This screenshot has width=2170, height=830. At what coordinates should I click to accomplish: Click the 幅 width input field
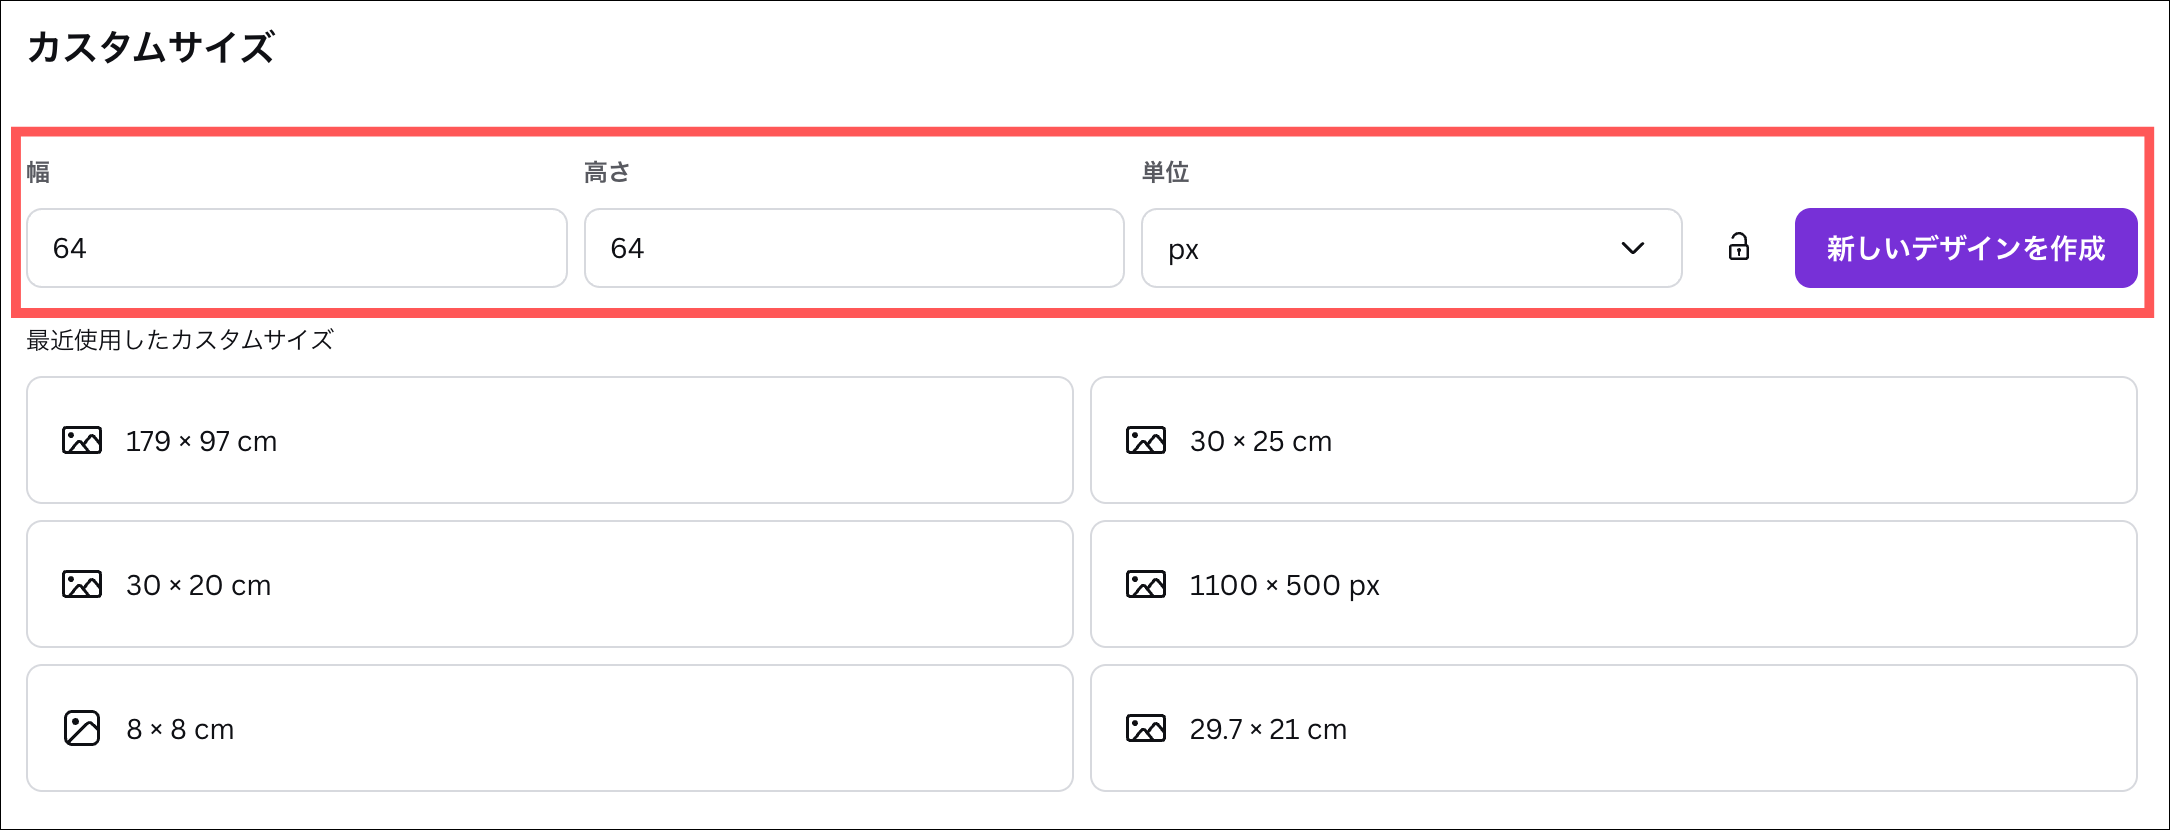(x=296, y=248)
